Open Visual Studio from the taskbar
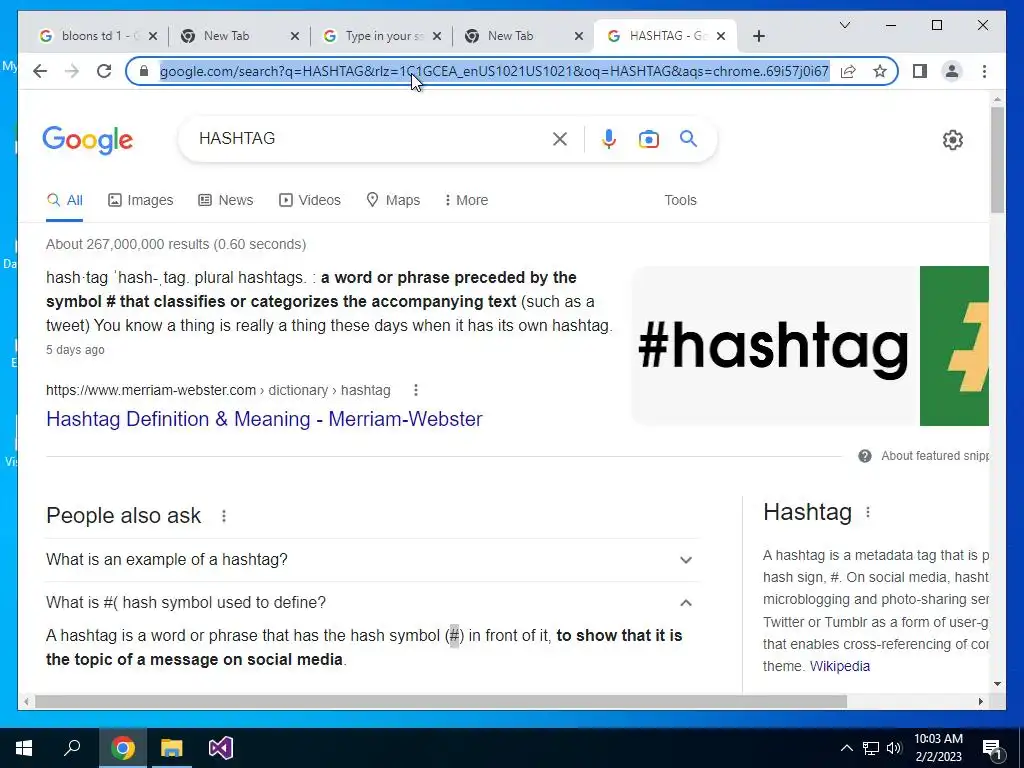This screenshot has height=768, width=1024. 221,748
